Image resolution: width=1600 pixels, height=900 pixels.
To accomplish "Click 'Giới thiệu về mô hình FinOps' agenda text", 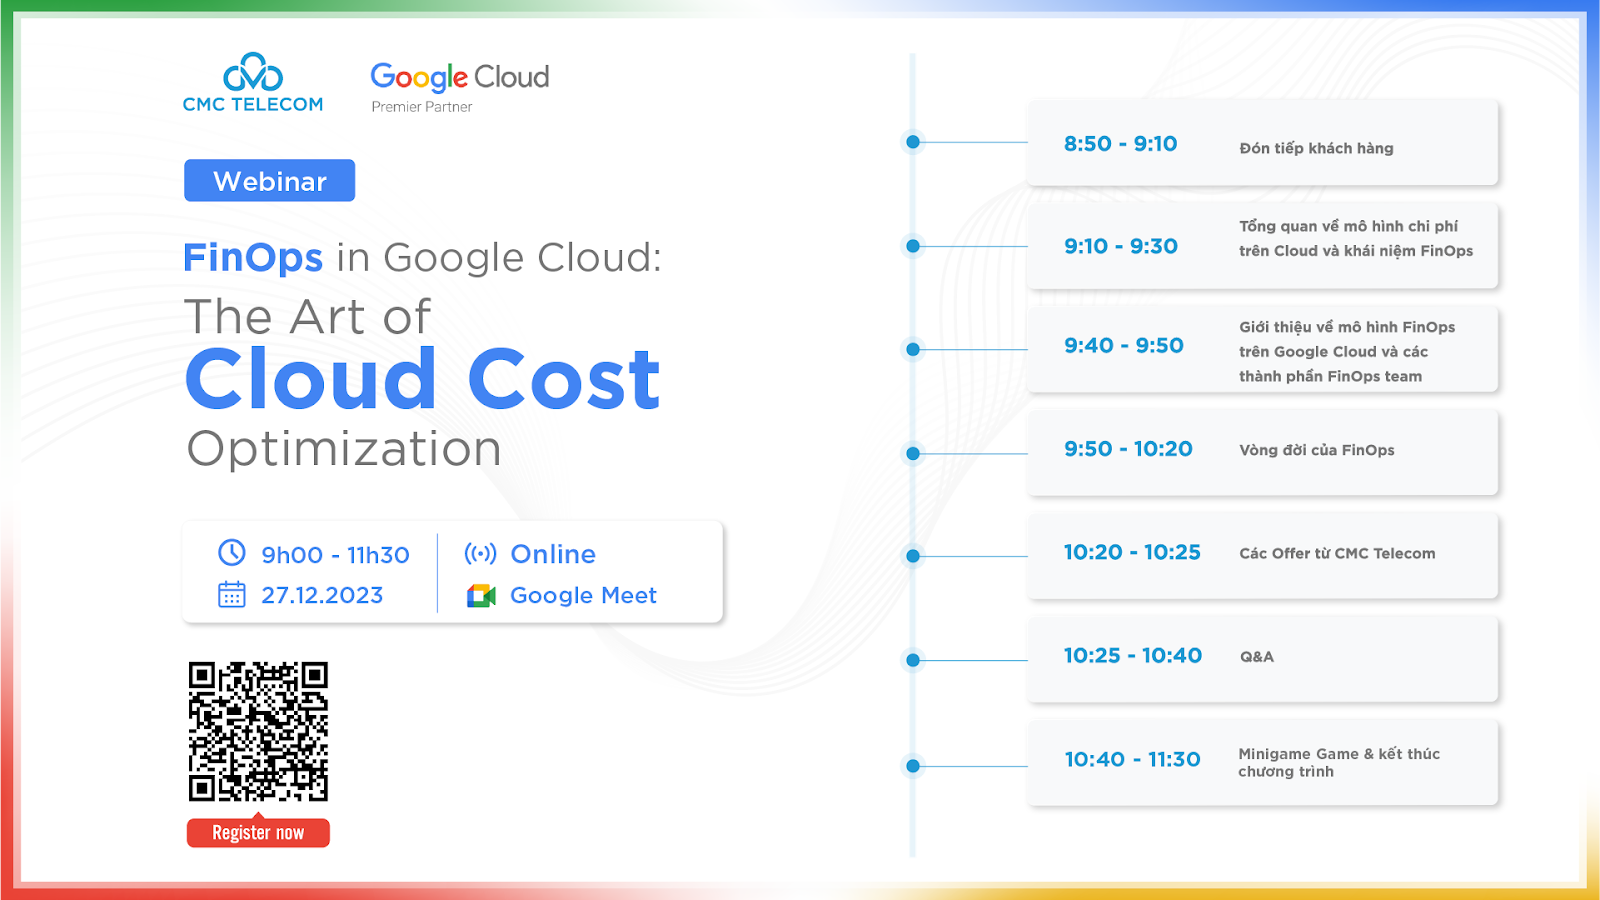I will coord(1347,327).
